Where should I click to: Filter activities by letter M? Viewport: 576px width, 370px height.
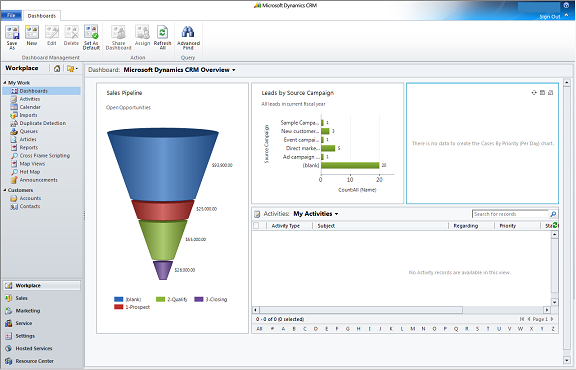point(413,328)
